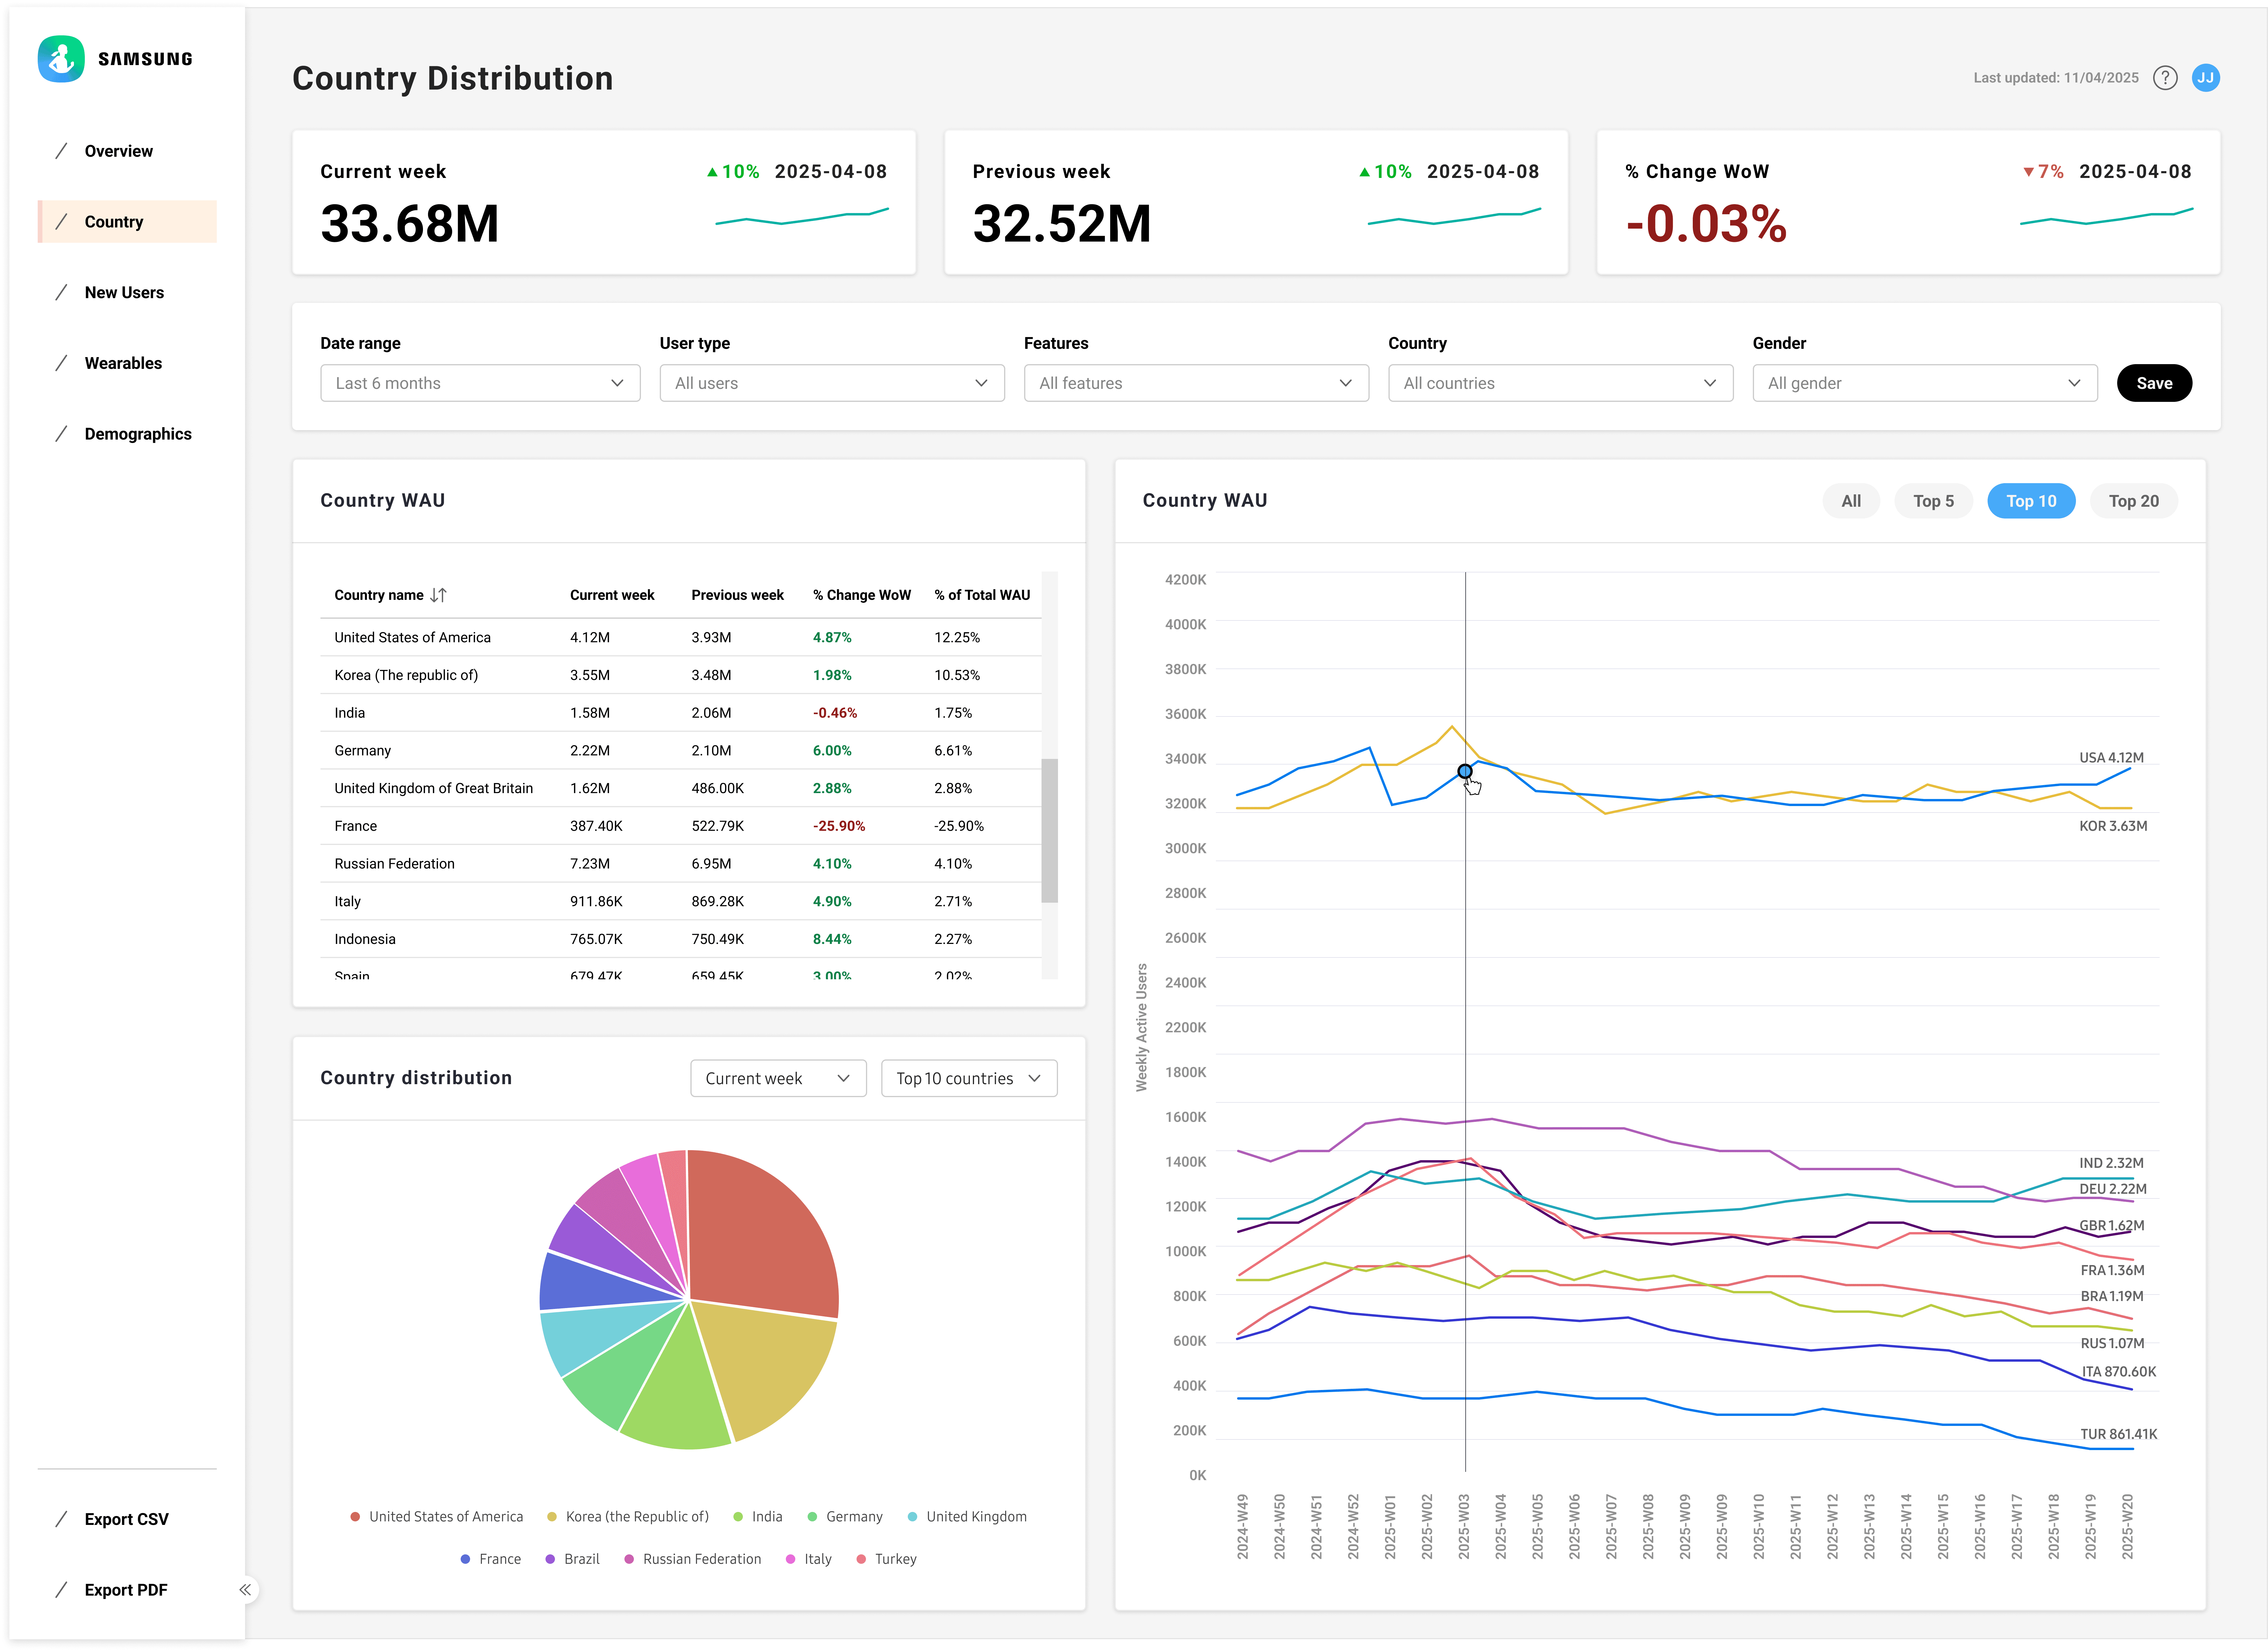
Task: Click the slash icon beside Export CSV
Action: click(x=61, y=1519)
